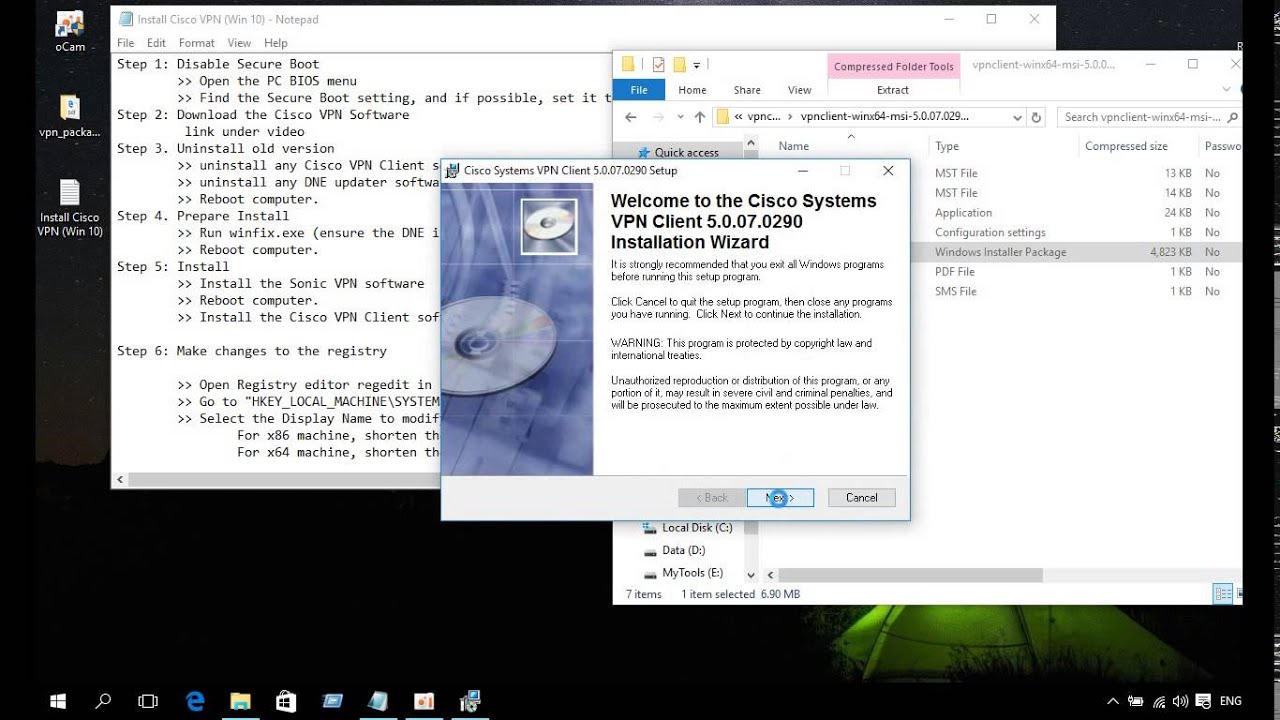Click the Explorer Forward navigation arrow
This screenshot has width=1280, height=720.
point(659,117)
